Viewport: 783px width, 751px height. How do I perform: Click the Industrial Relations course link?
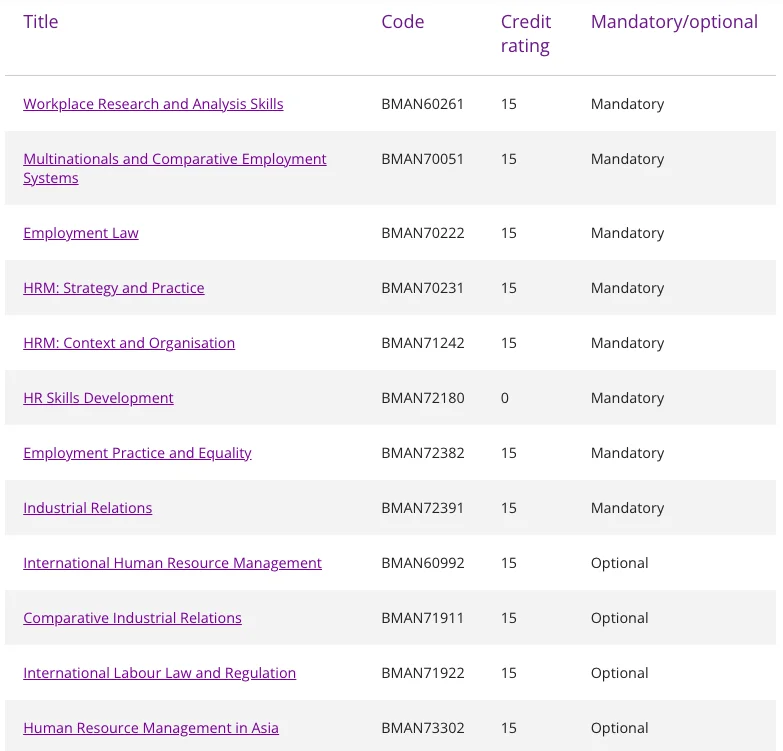point(88,508)
